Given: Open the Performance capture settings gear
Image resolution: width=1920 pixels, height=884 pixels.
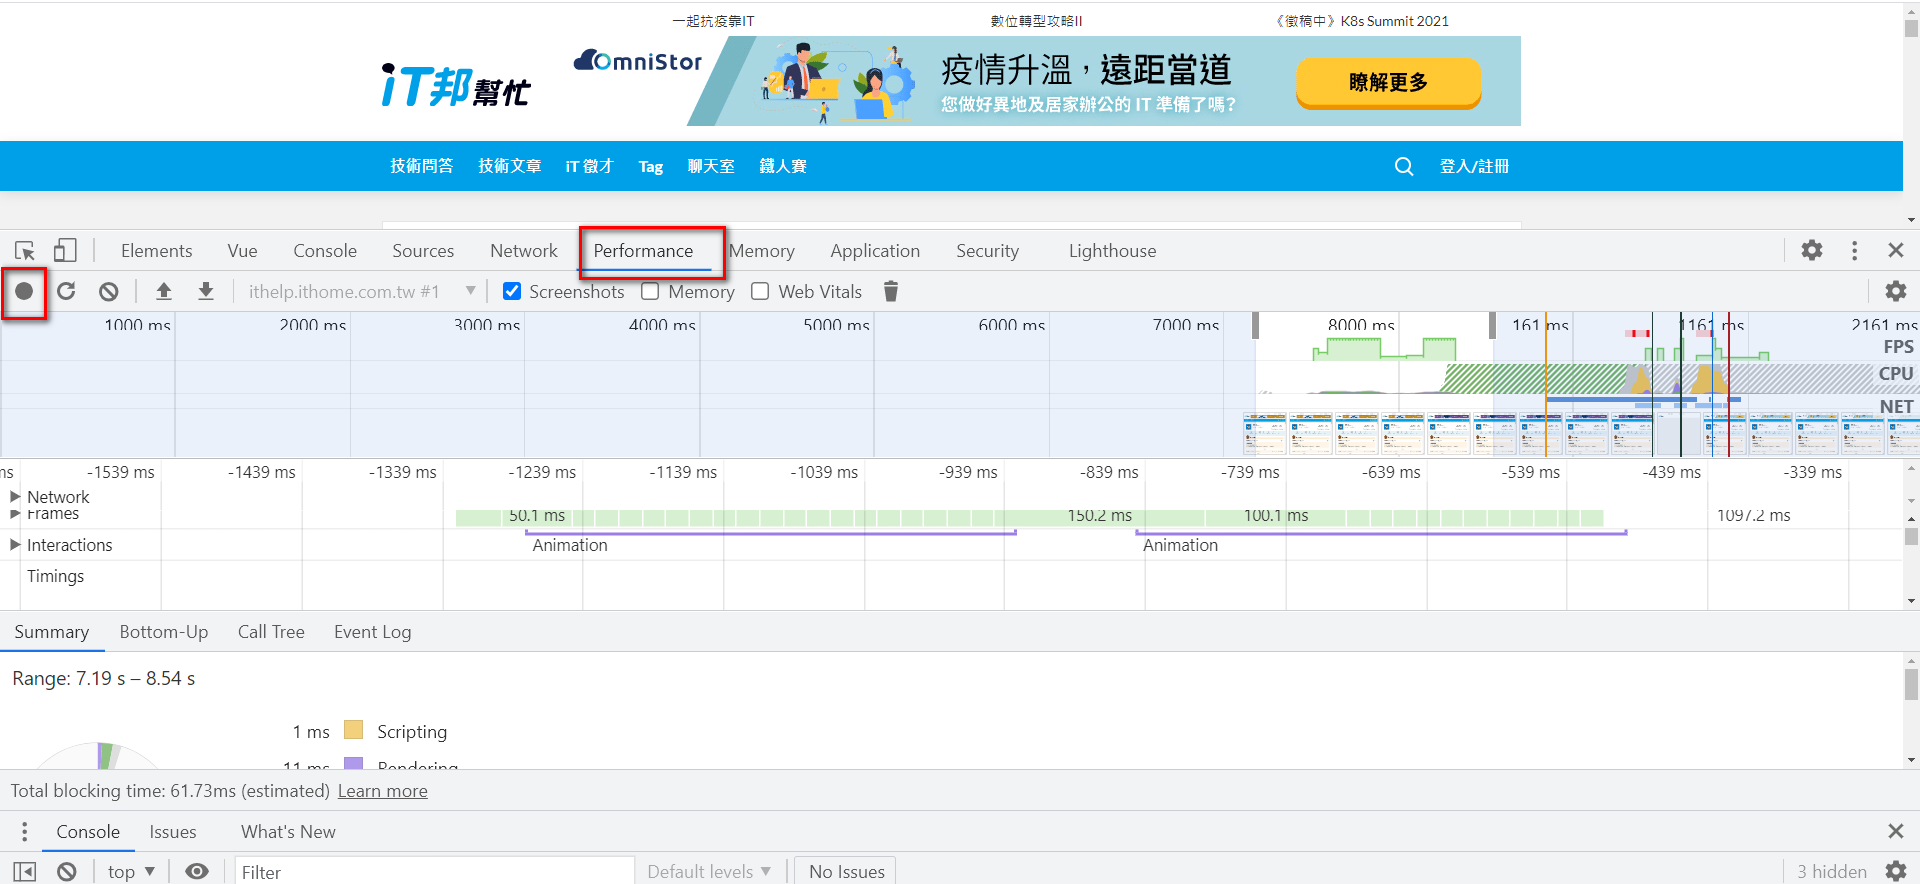Looking at the screenshot, I should point(1896,291).
